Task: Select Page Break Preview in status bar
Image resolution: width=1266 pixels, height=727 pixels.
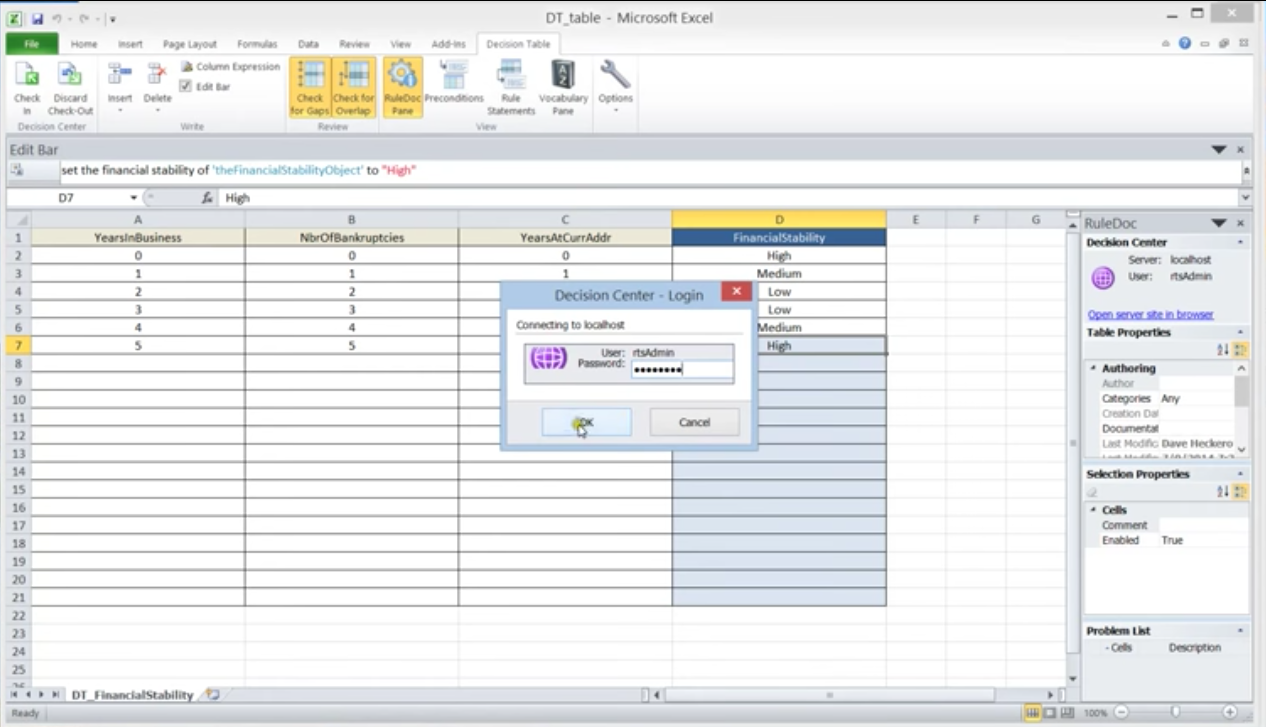Action: (1067, 713)
